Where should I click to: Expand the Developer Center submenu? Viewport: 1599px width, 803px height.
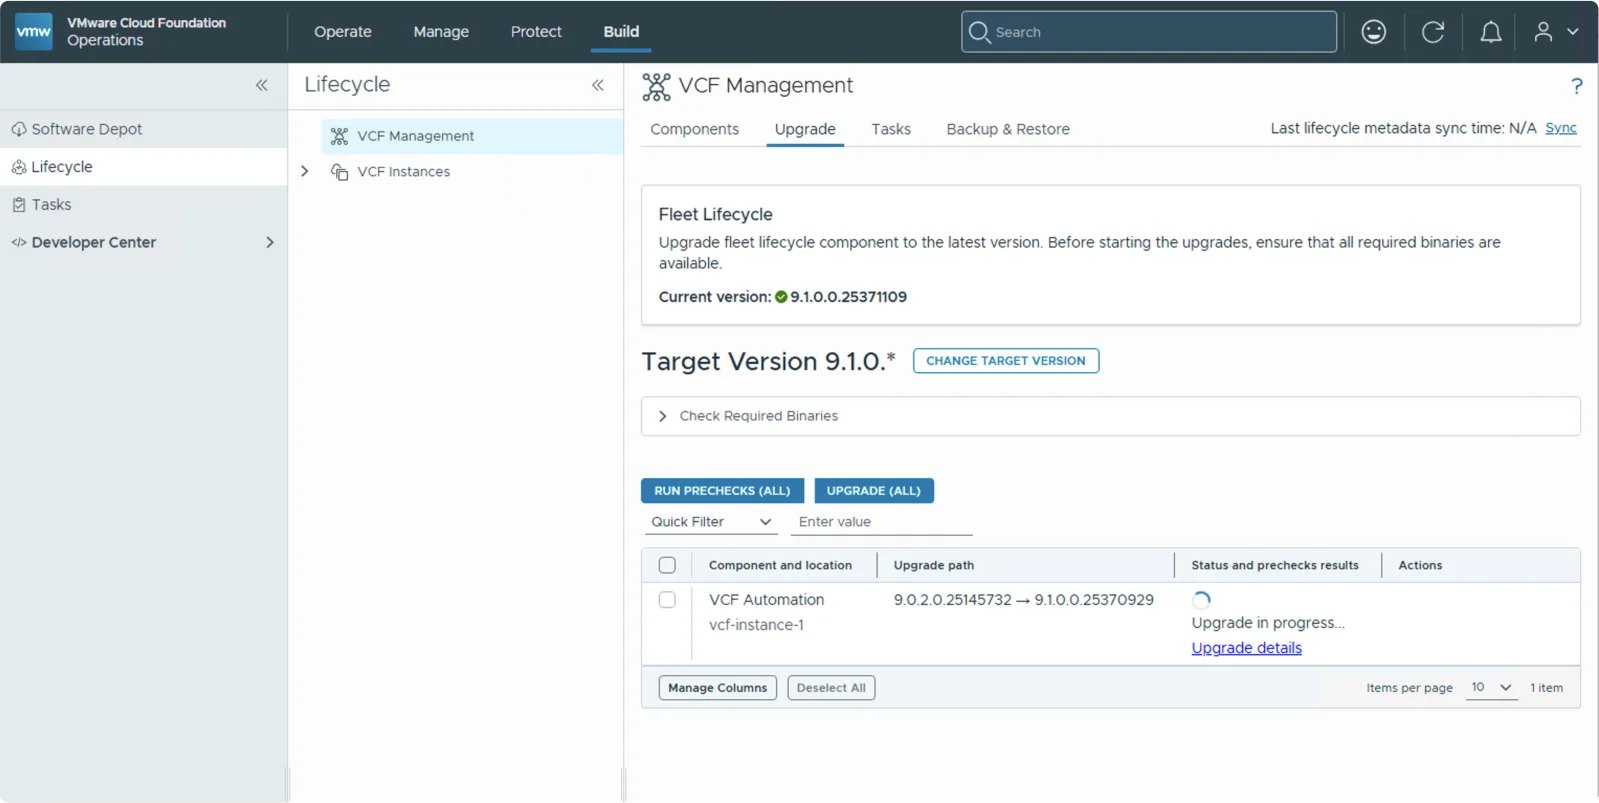[270, 242]
